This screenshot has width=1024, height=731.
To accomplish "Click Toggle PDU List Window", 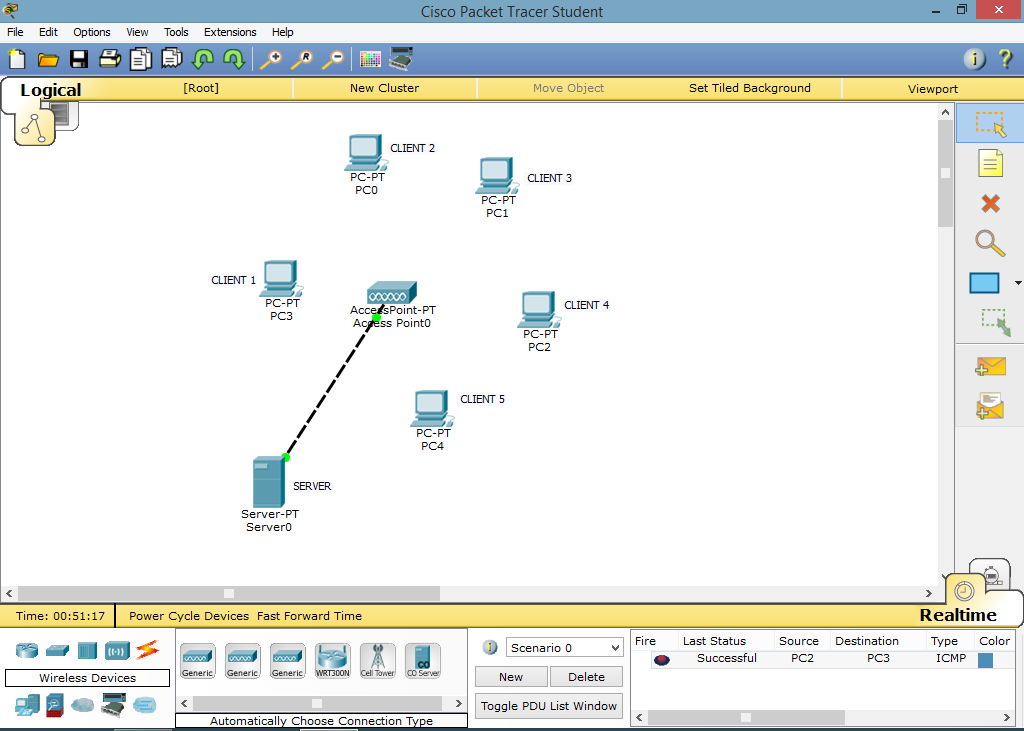I will coord(549,706).
